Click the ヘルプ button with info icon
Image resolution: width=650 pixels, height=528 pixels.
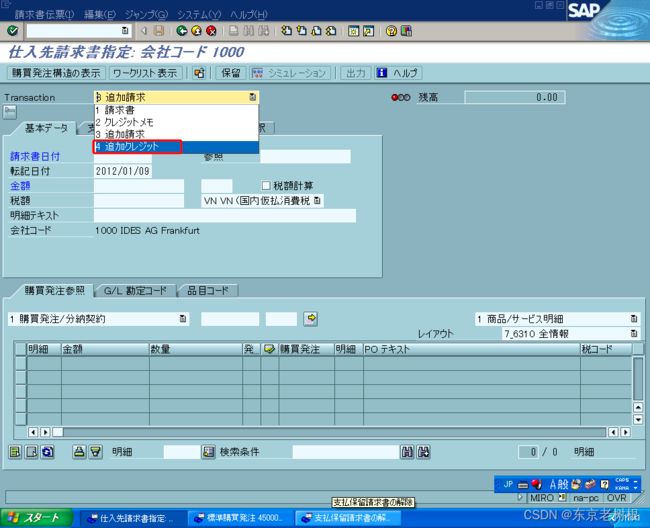pos(398,73)
